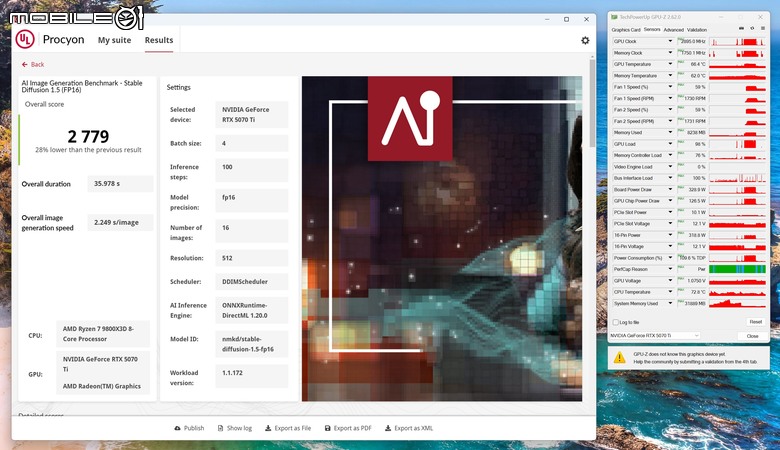
Task: Minimize the Procyon window
Action: pyautogui.click(x=547, y=19)
